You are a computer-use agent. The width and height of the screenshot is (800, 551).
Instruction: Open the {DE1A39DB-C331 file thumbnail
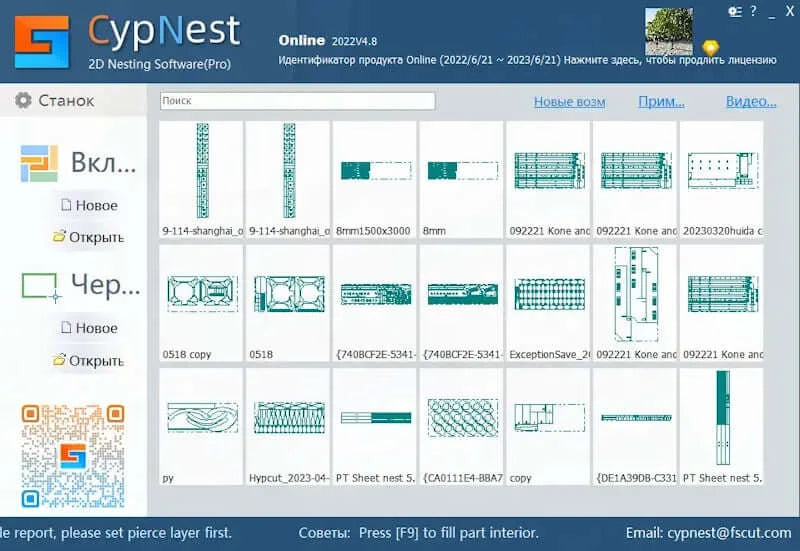tap(635, 427)
